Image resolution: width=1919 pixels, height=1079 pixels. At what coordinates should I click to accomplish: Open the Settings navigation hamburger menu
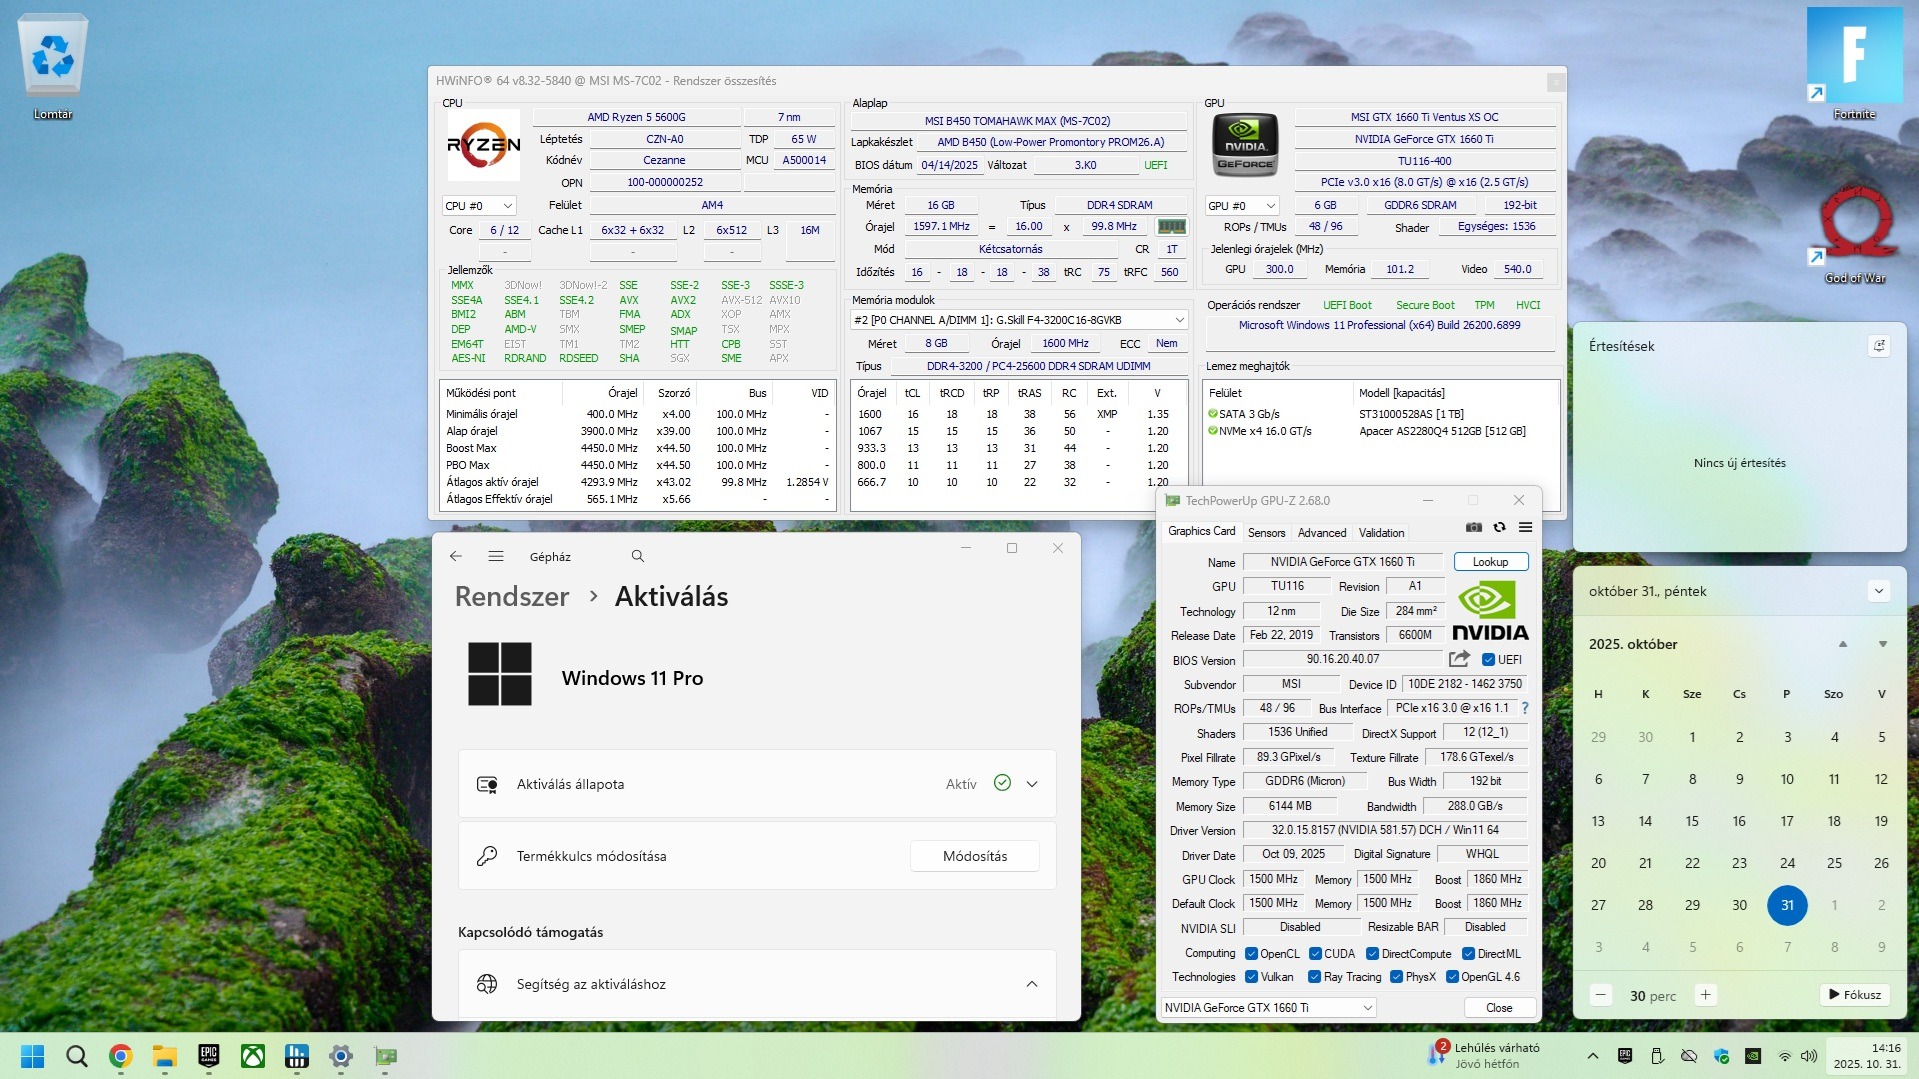point(496,556)
